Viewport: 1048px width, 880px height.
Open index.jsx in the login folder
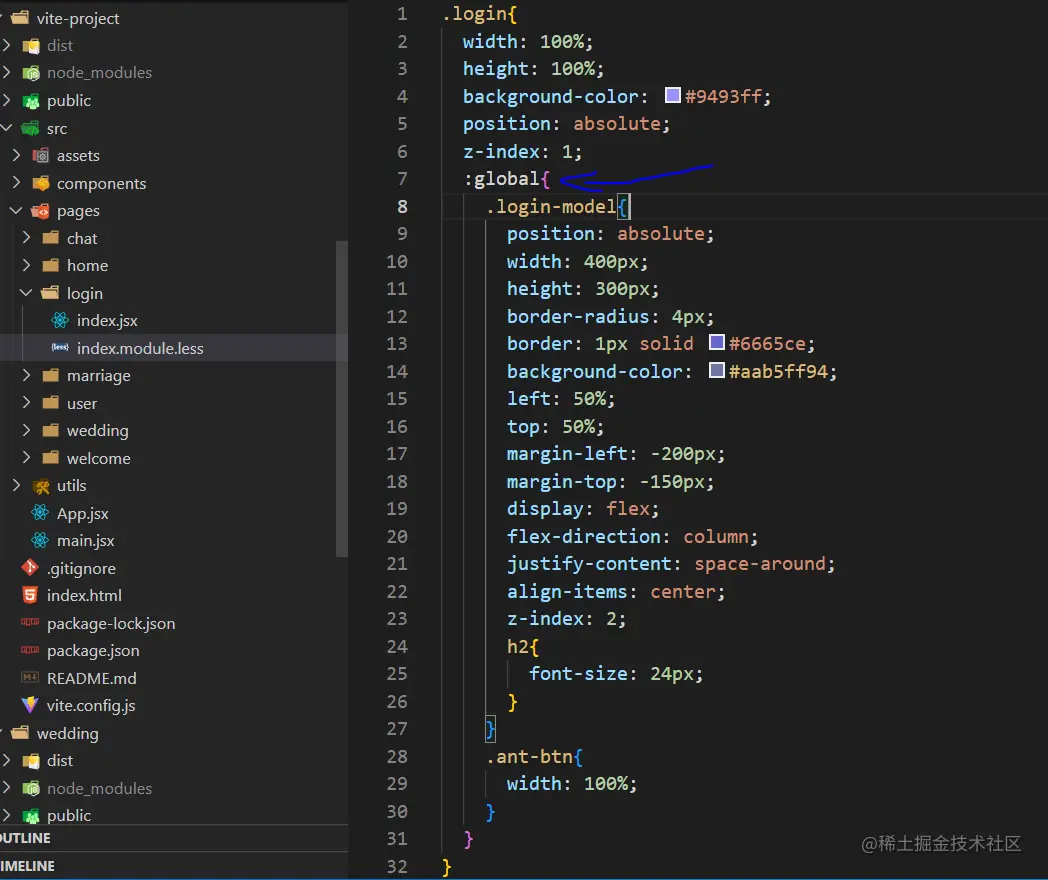click(x=107, y=321)
